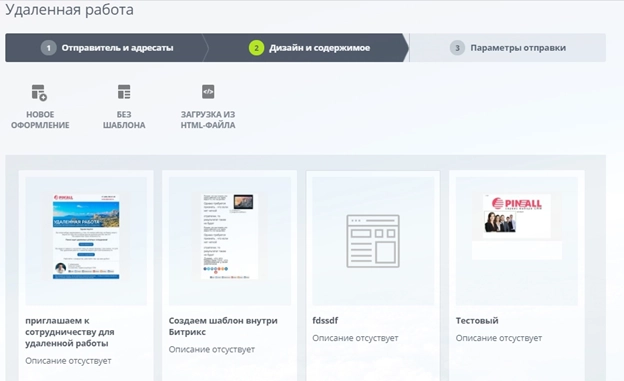
Task: Select template title fdssdf
Action: click(325, 320)
